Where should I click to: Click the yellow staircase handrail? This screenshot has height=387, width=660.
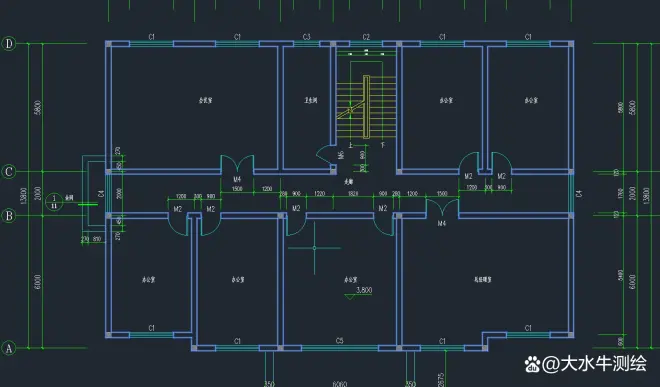(x=366, y=107)
